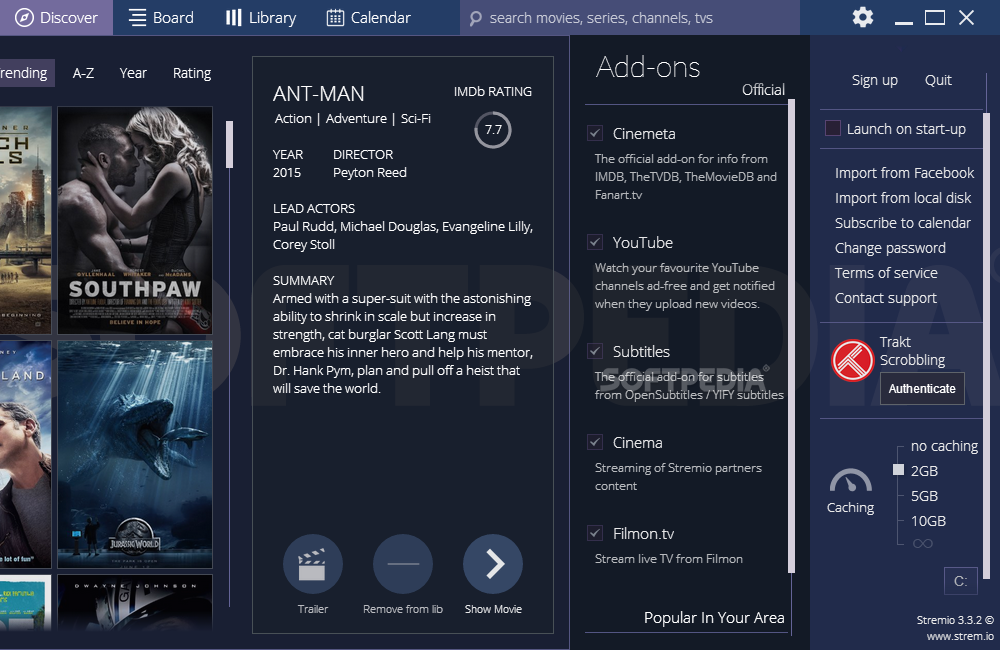This screenshot has width=1000, height=650.
Task: Switch to the Board tab
Action: click(161, 17)
